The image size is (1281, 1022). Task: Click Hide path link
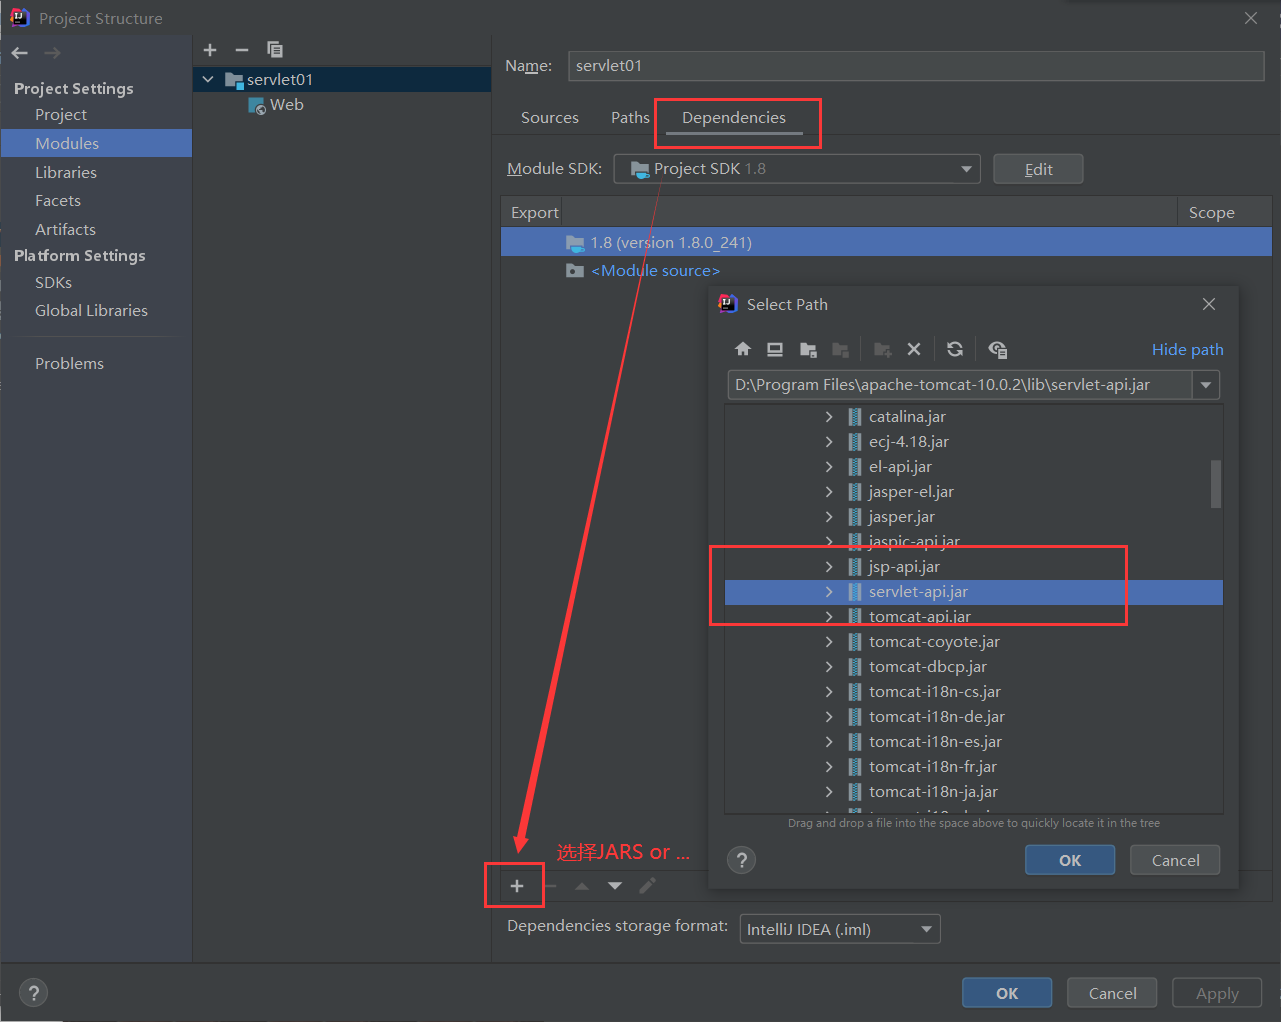[1187, 349]
